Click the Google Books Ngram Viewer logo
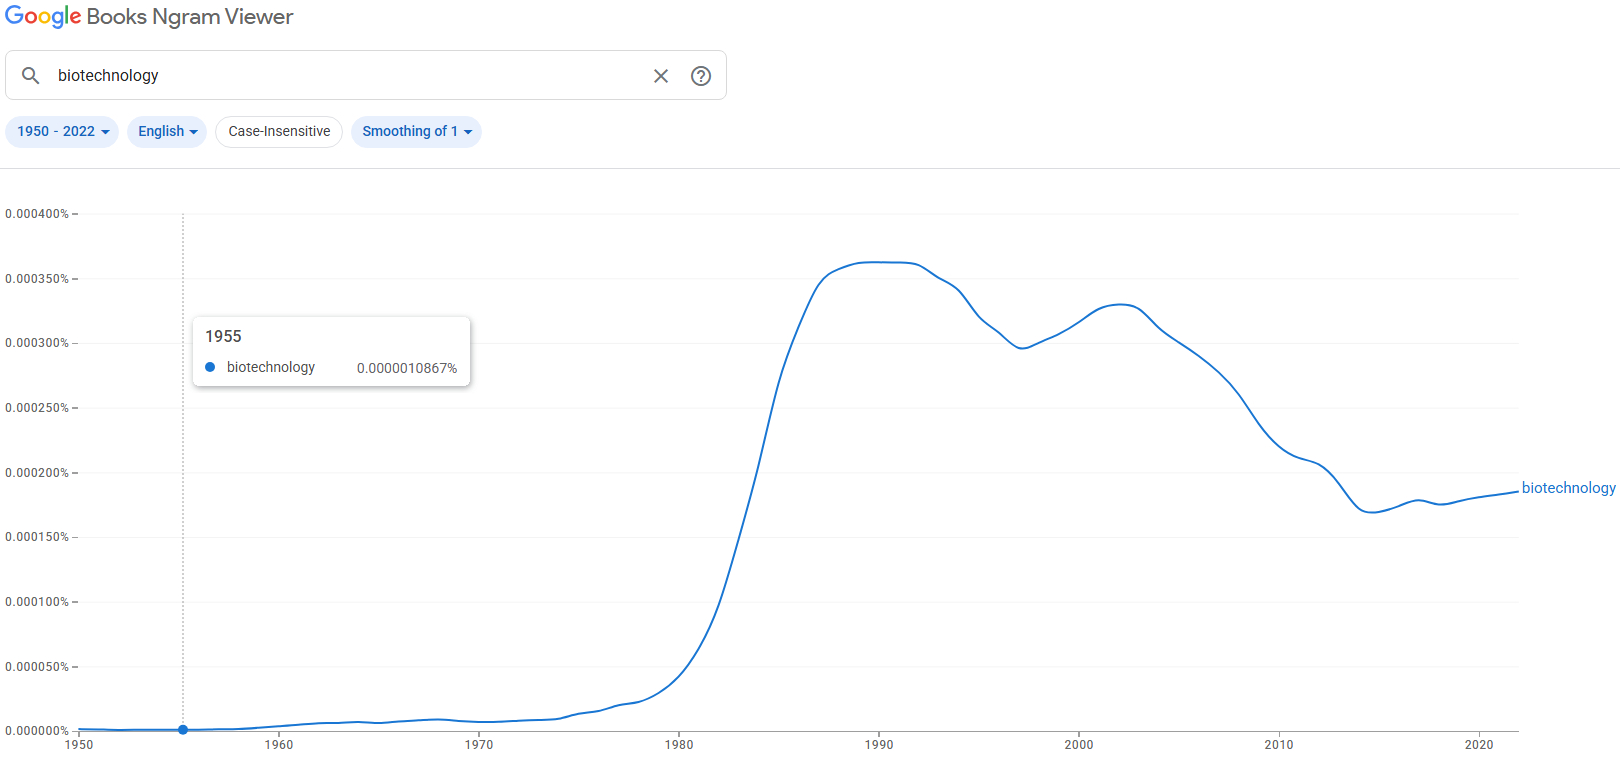Viewport: 1620px width, 757px height. coord(149,17)
